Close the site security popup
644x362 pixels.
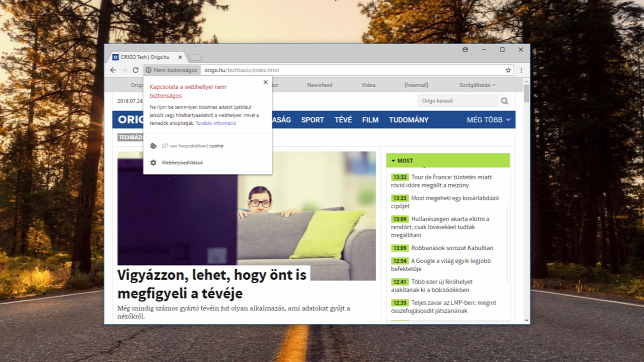(265, 82)
